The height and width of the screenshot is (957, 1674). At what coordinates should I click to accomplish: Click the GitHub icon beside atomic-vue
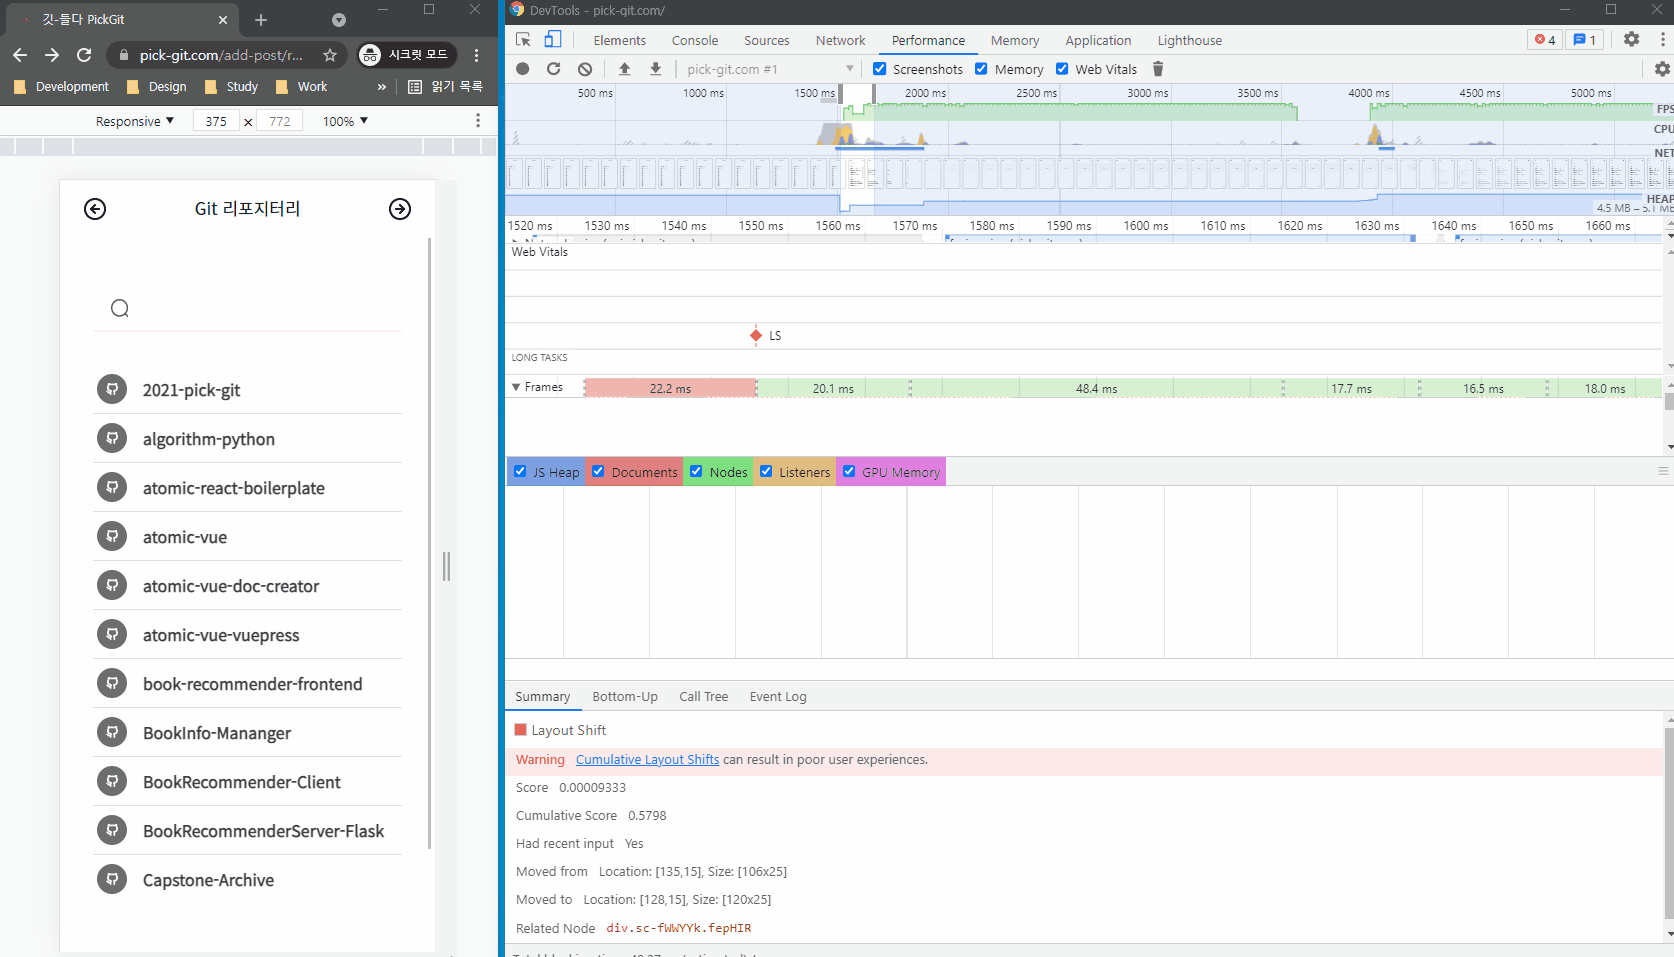tap(112, 536)
